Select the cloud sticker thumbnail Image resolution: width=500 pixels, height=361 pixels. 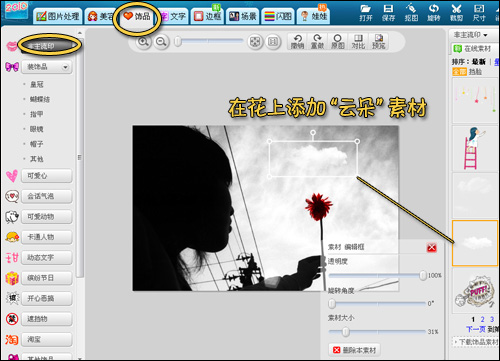coord(475,243)
